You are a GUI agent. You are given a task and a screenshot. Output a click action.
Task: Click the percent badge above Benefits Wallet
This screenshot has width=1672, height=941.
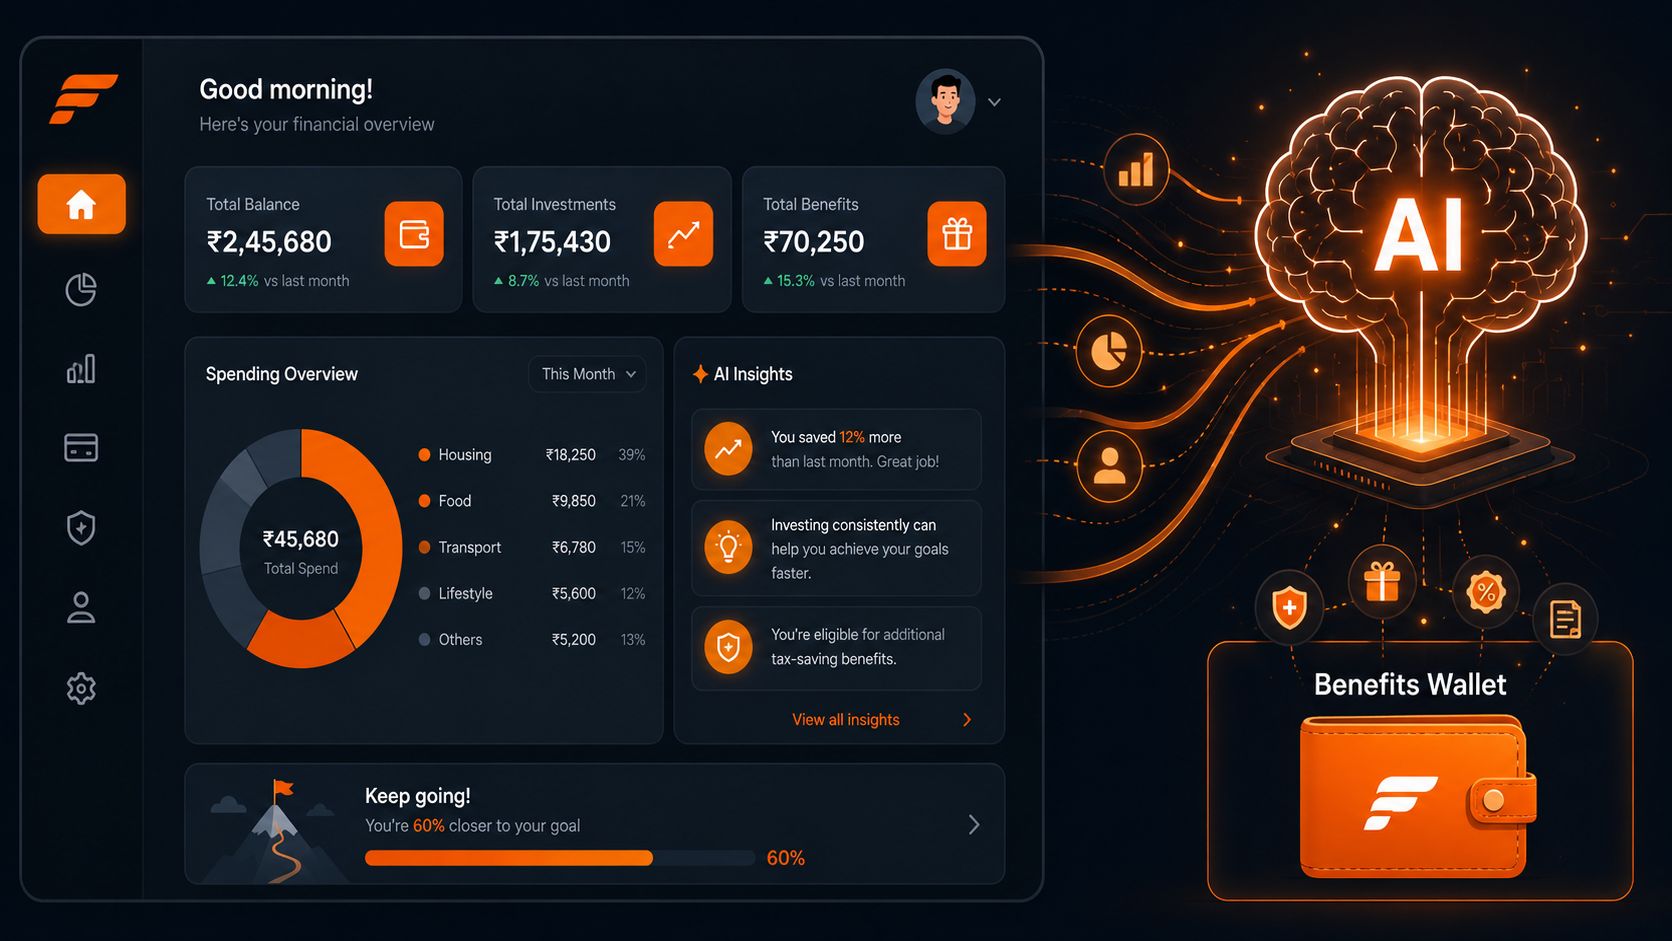pyautogui.click(x=1486, y=592)
